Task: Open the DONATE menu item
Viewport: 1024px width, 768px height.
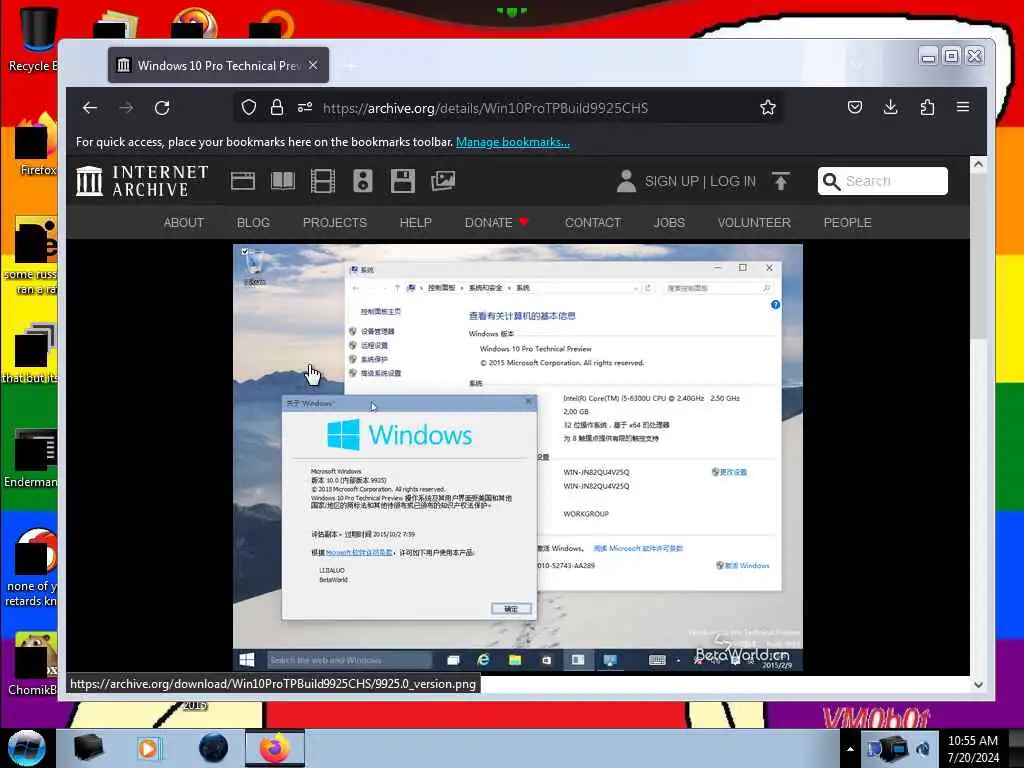Action: click(496, 223)
